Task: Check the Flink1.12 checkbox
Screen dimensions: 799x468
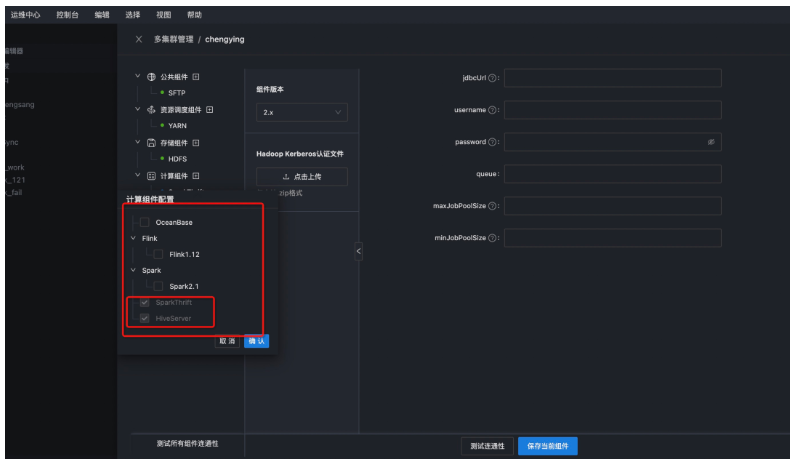Action: click(158, 254)
